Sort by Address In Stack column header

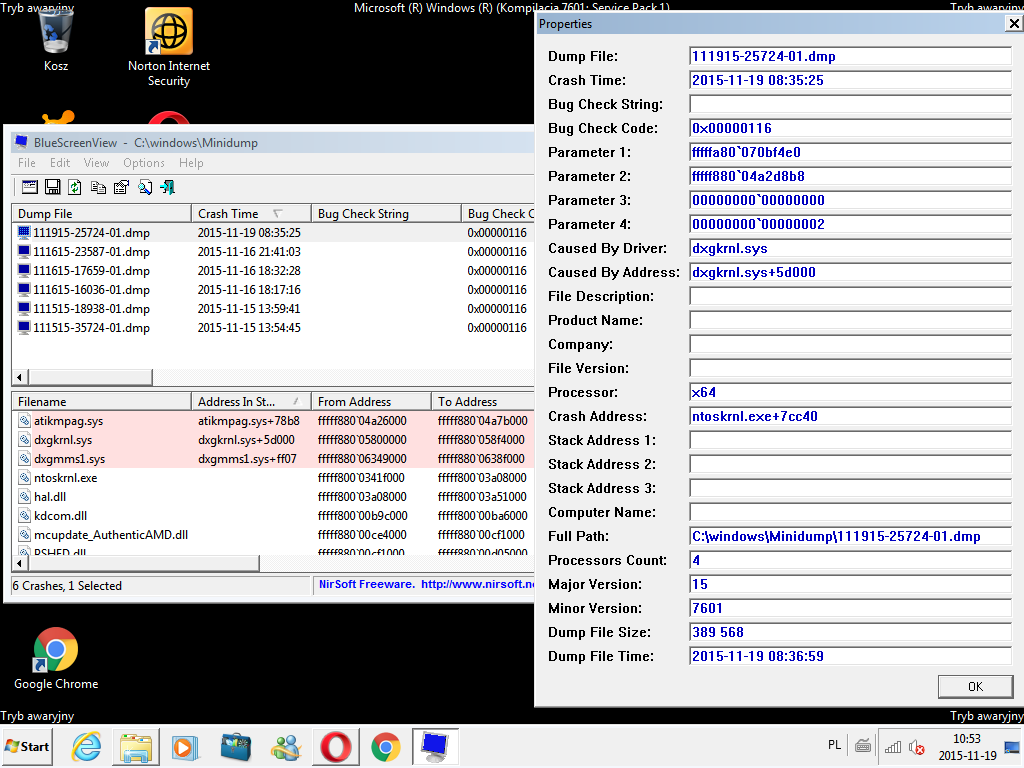pos(251,402)
